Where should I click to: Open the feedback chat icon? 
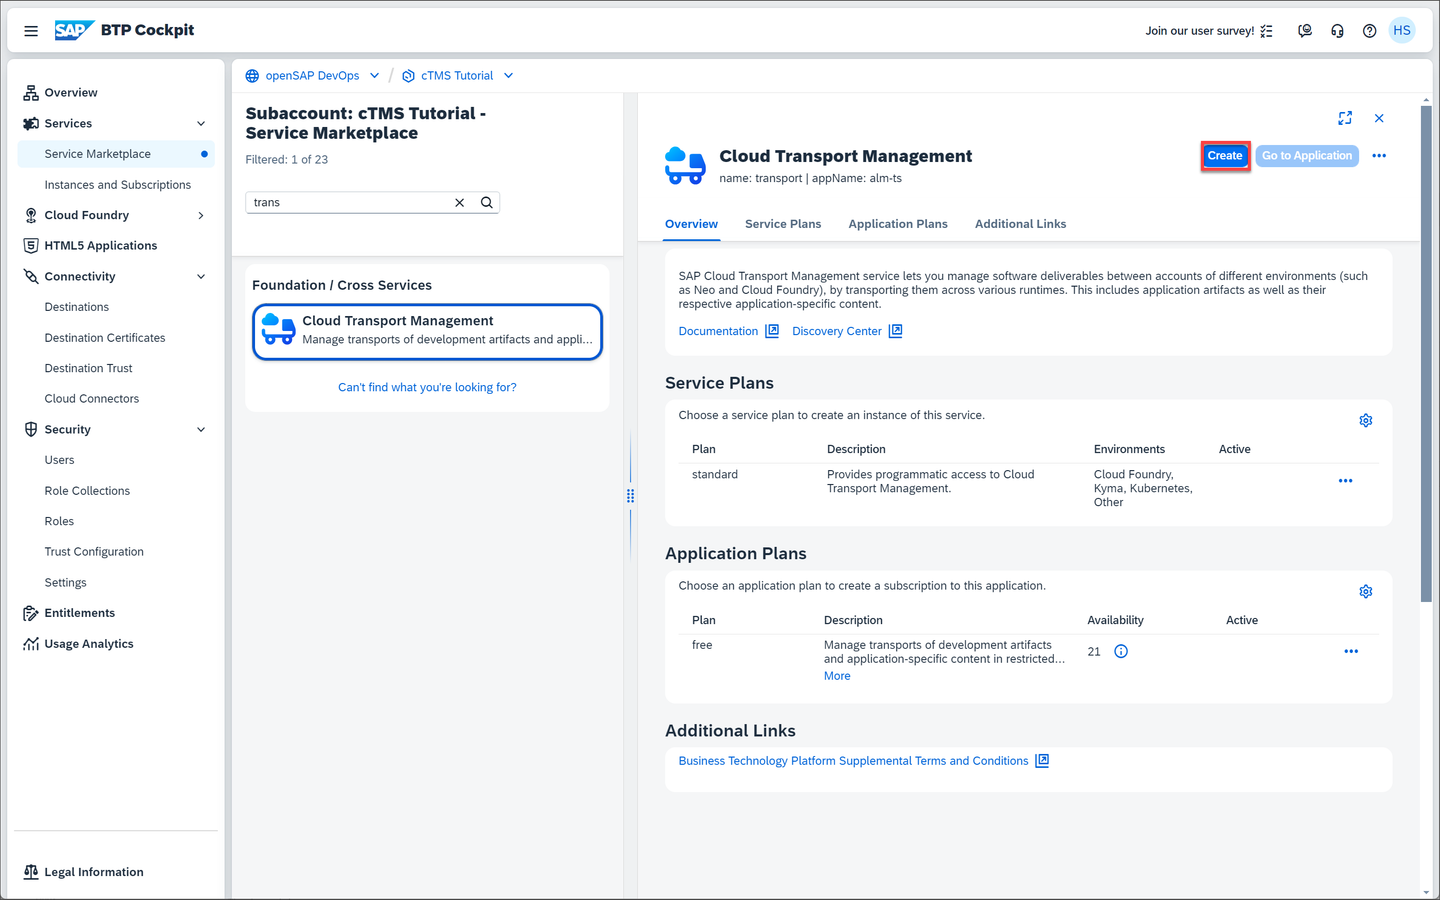(1305, 31)
